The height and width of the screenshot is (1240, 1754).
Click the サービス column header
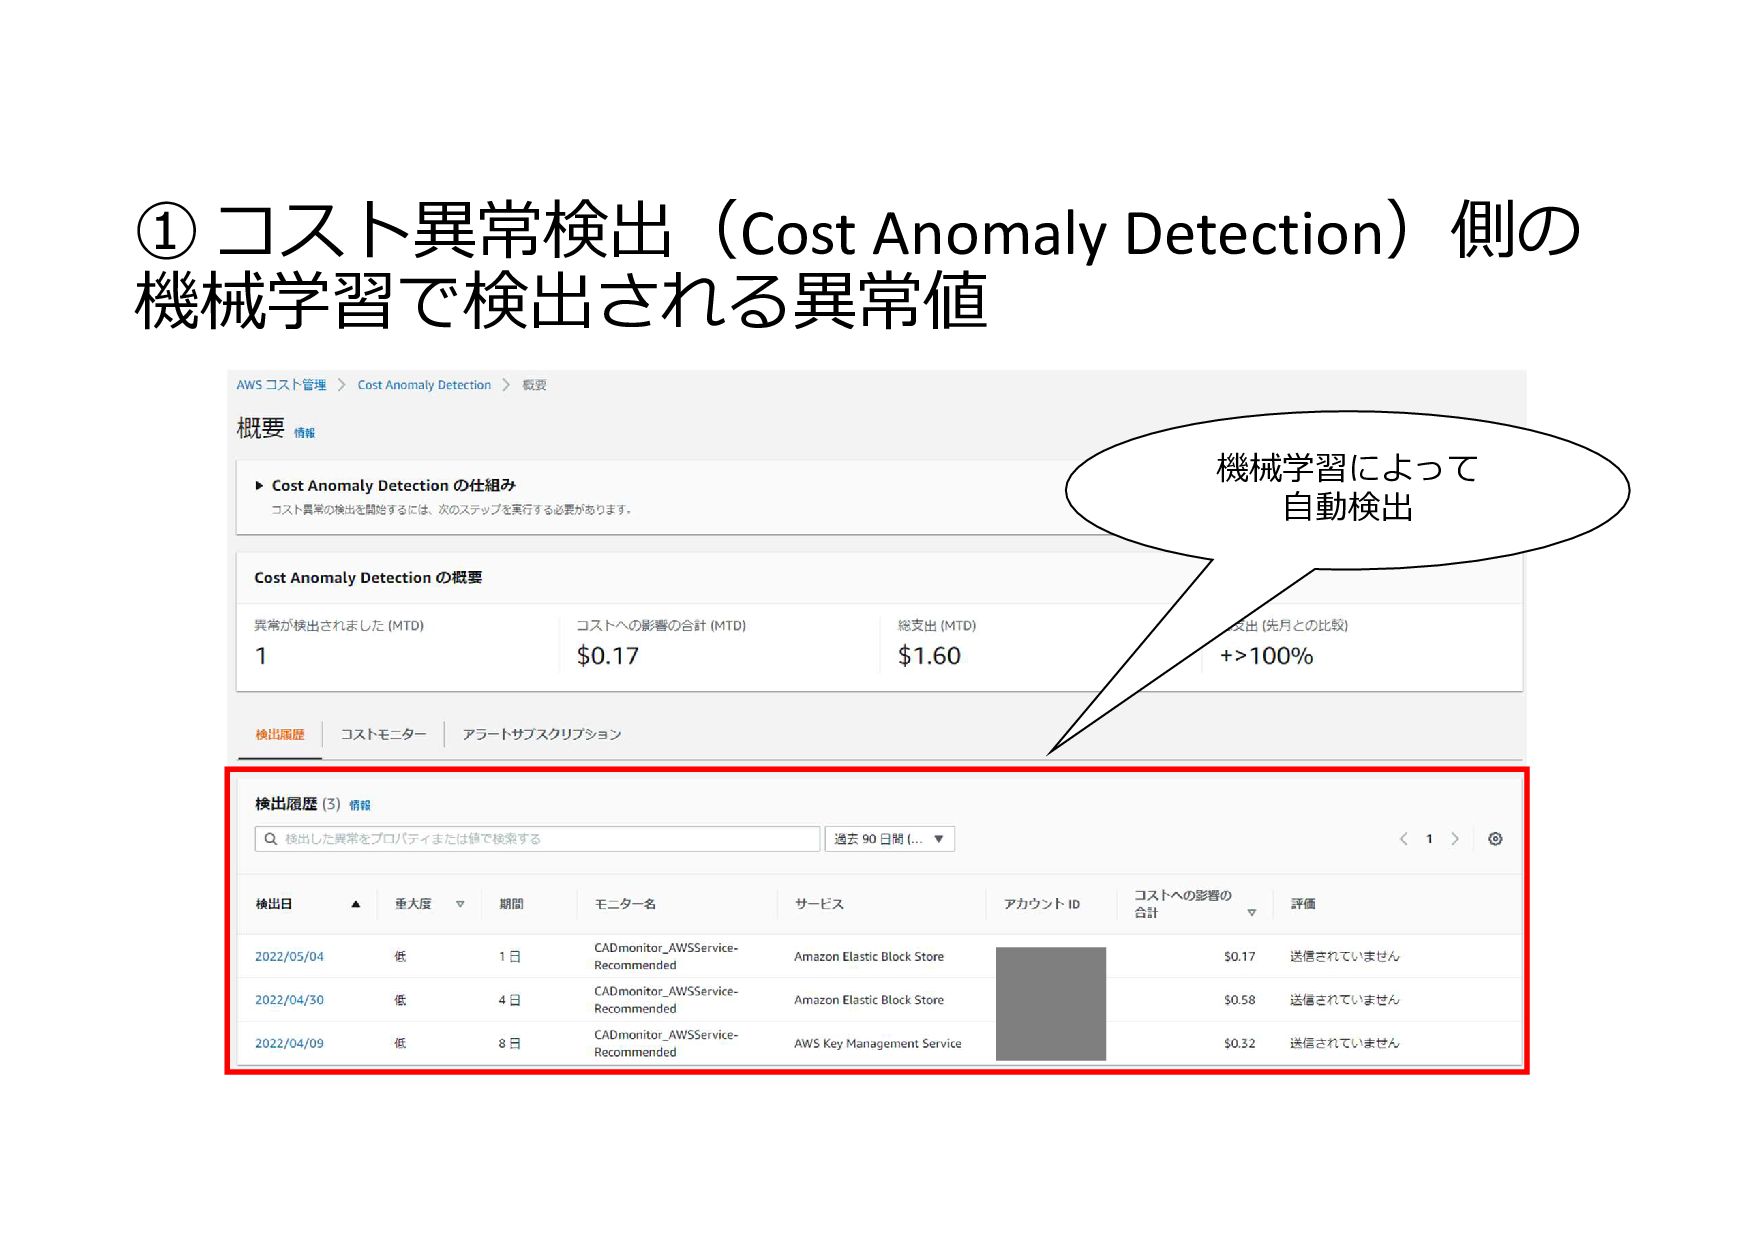[819, 904]
